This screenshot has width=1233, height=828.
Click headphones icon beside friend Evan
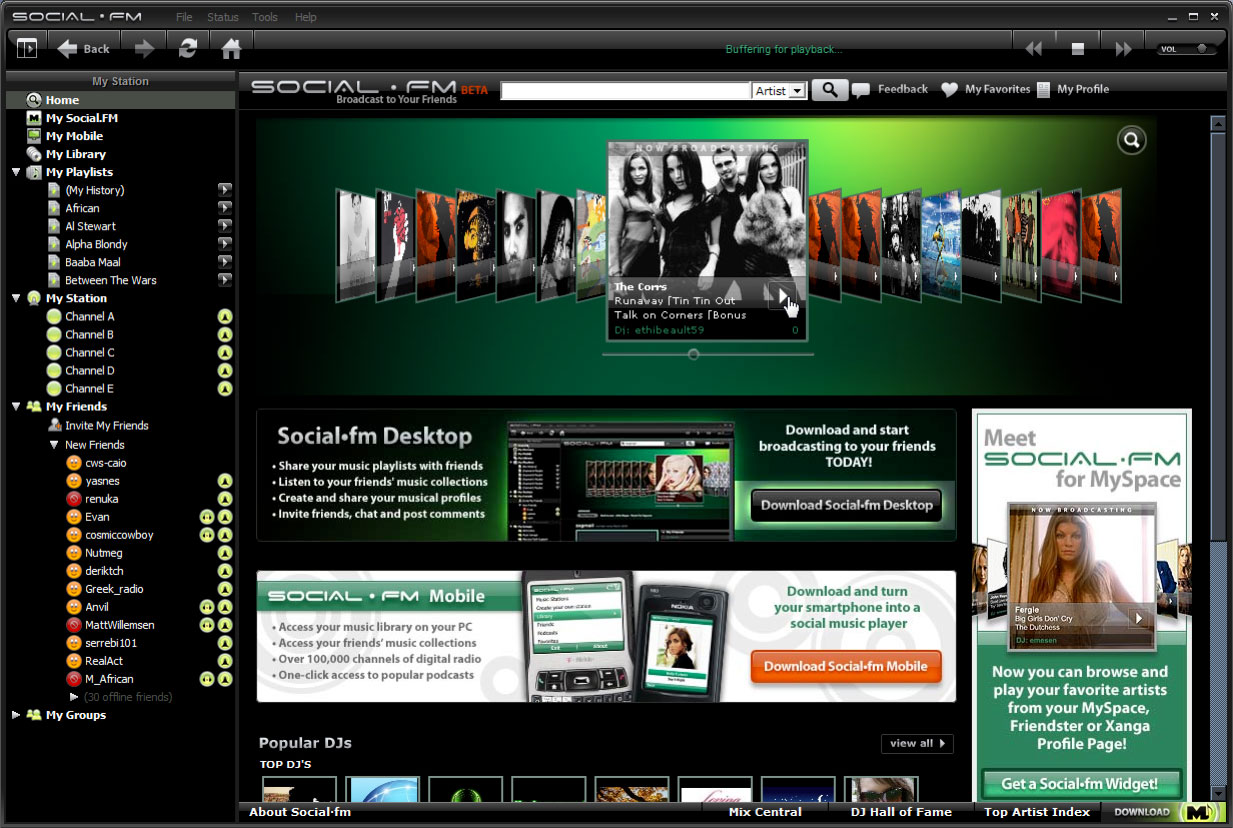click(207, 517)
